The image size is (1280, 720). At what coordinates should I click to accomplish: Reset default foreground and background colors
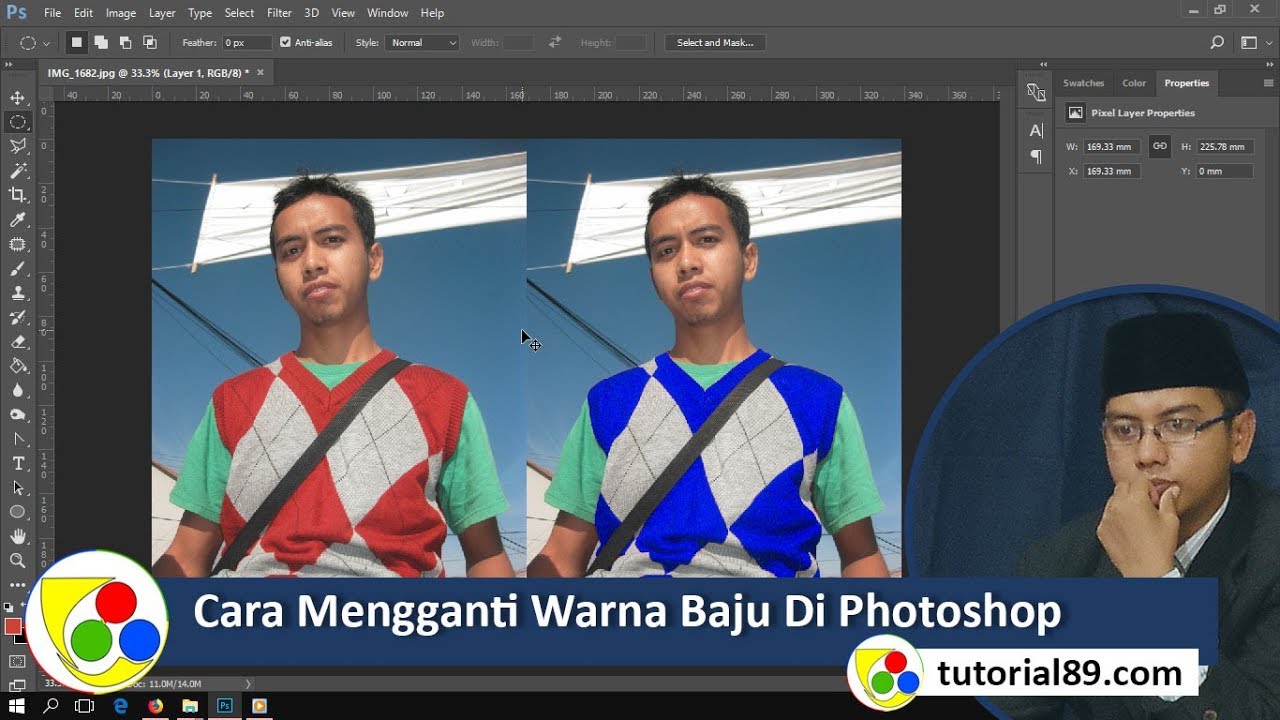tap(9, 607)
